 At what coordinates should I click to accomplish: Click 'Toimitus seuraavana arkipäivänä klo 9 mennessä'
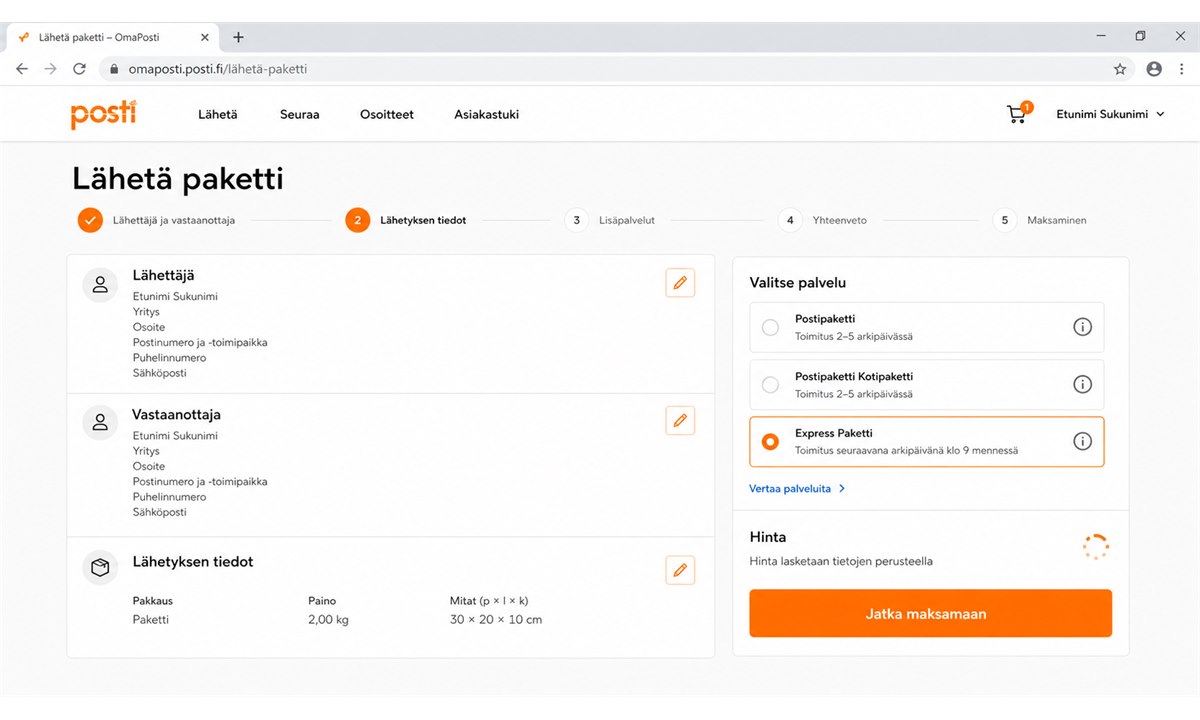[x=907, y=451]
